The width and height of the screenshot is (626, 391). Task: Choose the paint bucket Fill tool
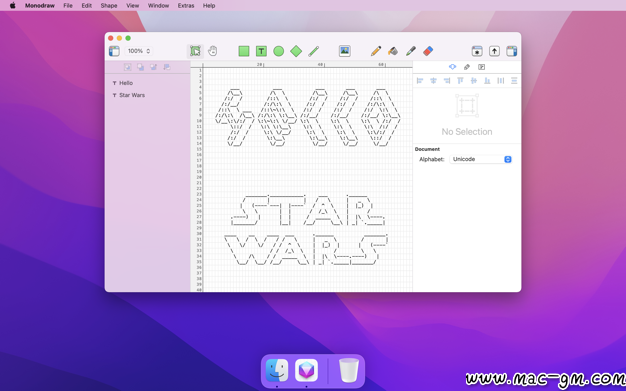tap(393, 51)
